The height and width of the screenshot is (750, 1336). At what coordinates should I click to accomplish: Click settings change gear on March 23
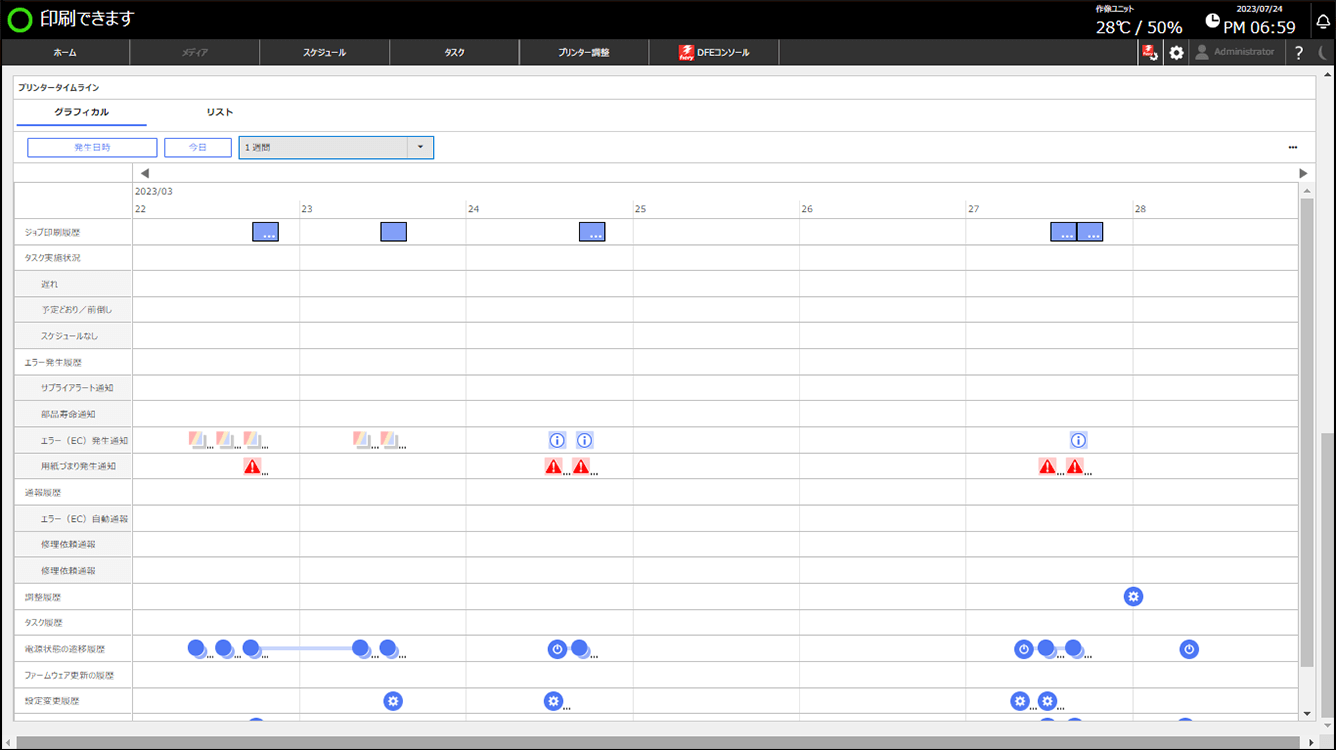click(393, 701)
